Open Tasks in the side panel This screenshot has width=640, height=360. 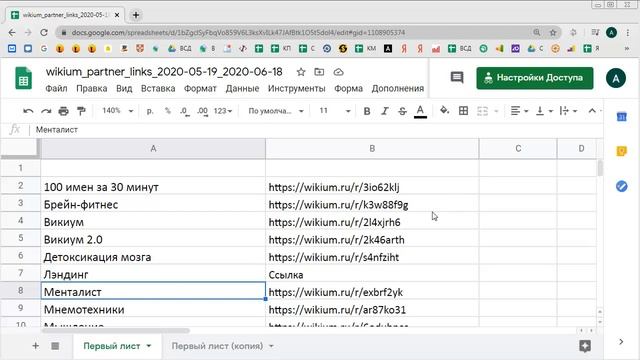tap(621, 187)
